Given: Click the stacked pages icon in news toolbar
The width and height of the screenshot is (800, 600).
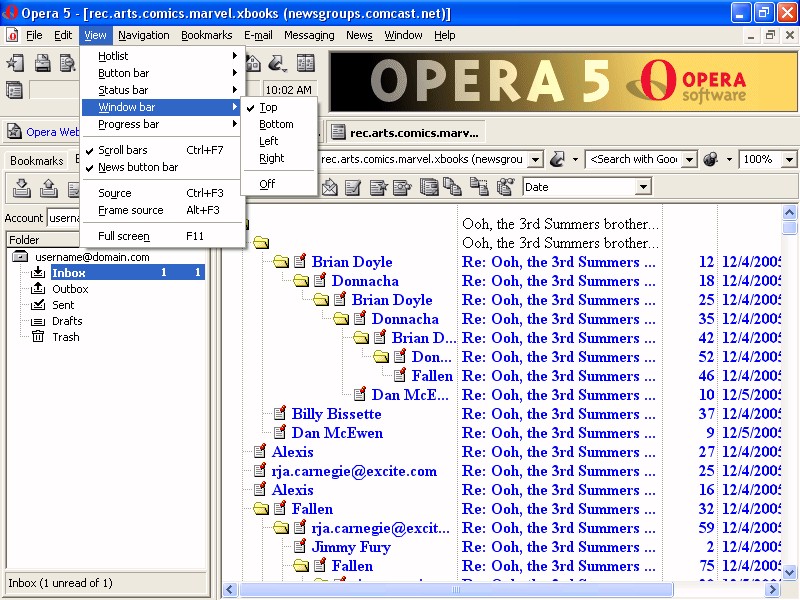Looking at the screenshot, I should pos(429,187).
